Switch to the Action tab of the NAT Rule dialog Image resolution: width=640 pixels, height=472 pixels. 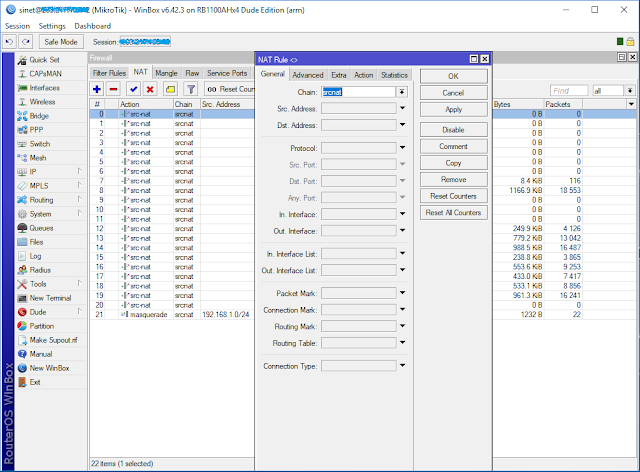pyautogui.click(x=364, y=75)
